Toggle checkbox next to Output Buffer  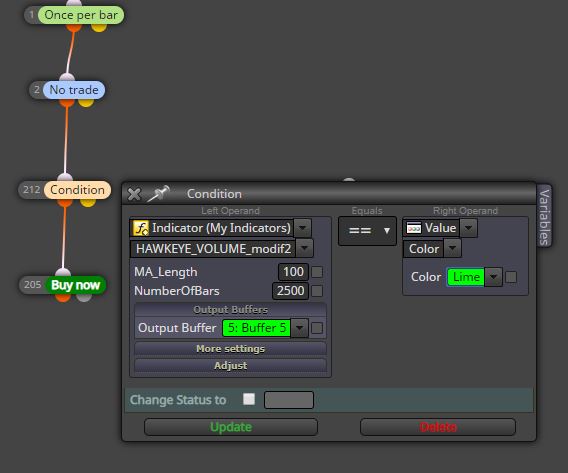point(317,328)
